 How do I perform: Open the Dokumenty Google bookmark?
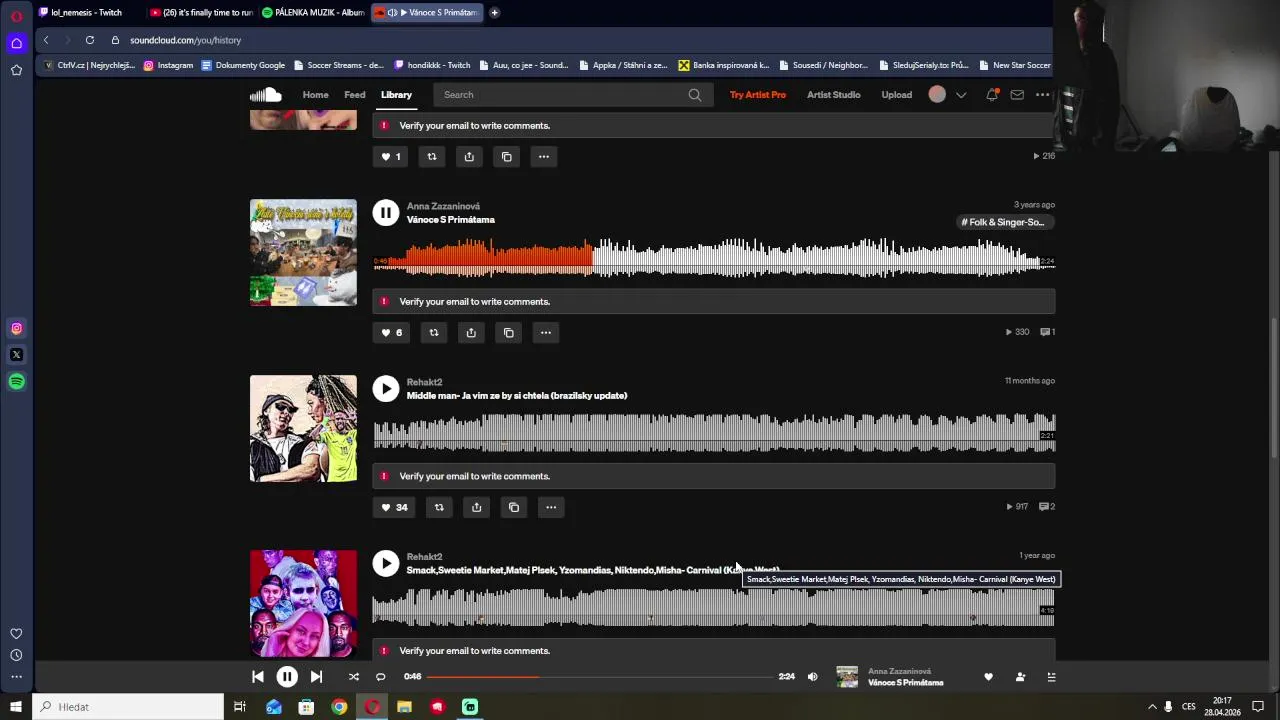(x=243, y=65)
